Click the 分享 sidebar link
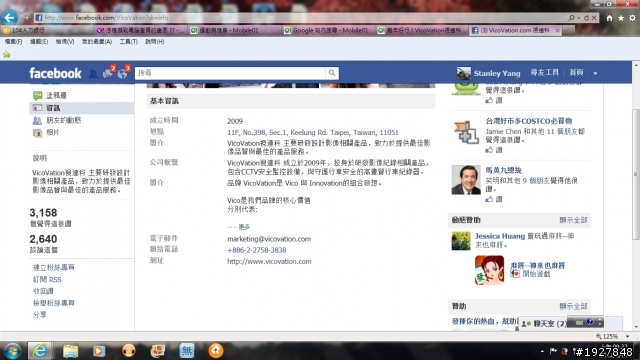Screen dimensions: 640x360 pos(40,314)
